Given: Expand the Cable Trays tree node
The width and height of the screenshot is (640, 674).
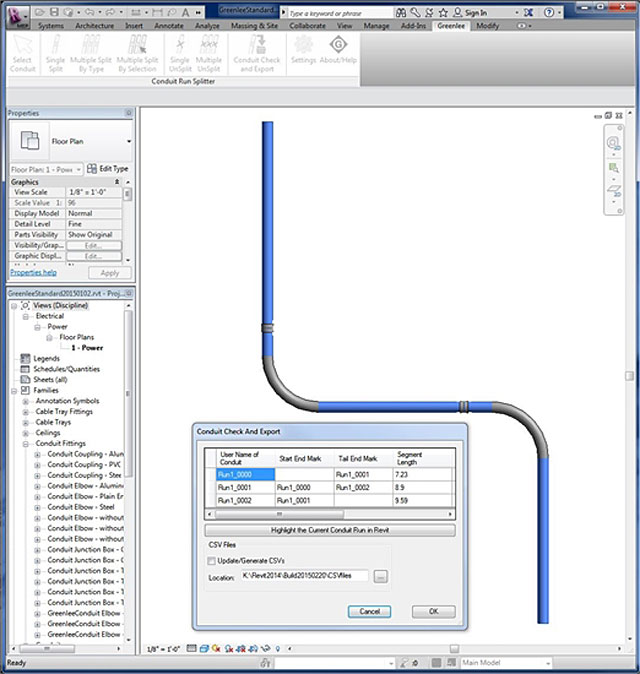Looking at the screenshot, I should 26,423.
